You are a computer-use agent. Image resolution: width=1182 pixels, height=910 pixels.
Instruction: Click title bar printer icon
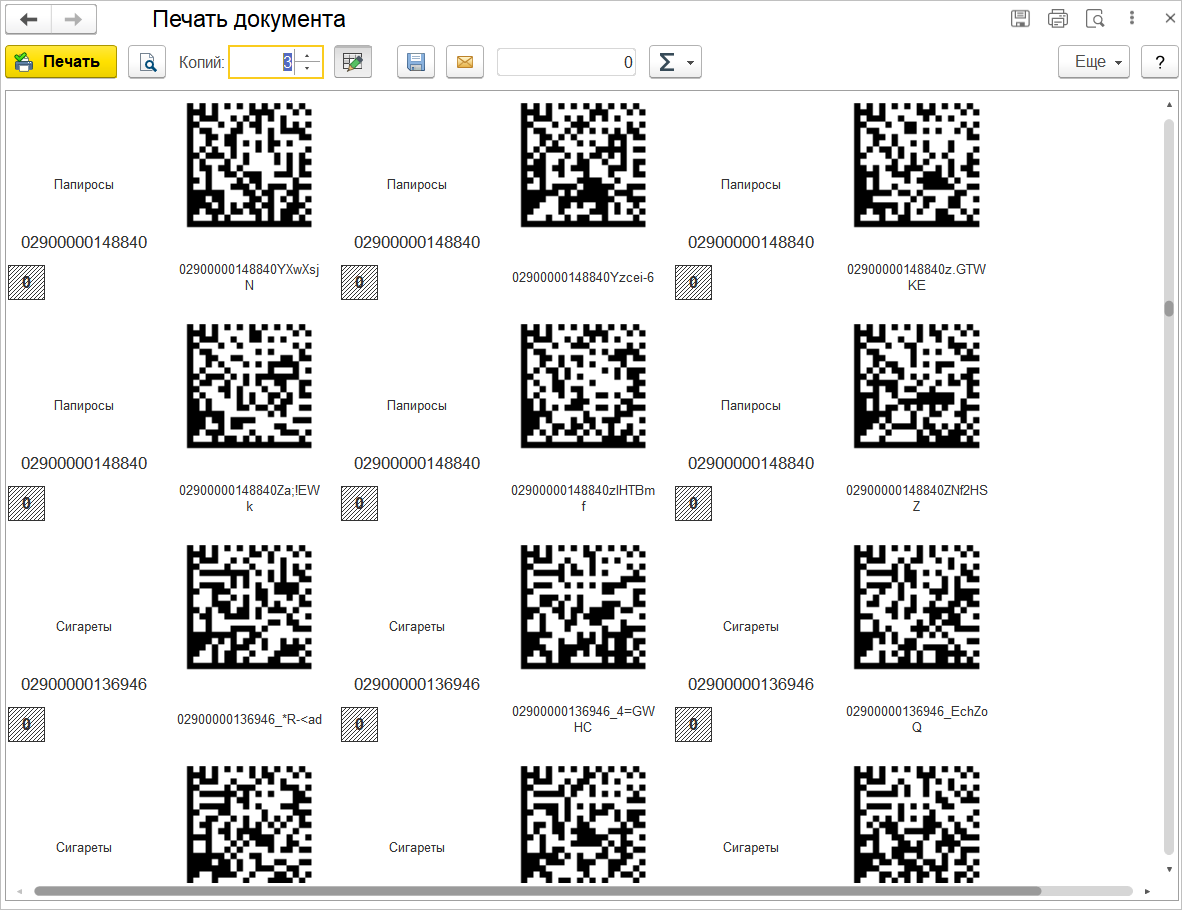[1058, 19]
